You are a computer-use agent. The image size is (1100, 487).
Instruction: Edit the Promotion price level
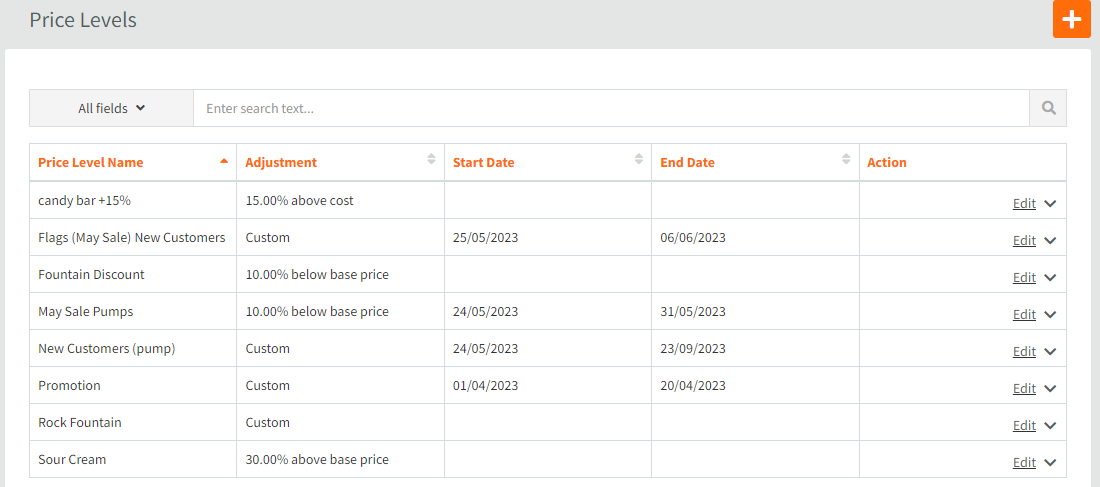(x=1024, y=388)
